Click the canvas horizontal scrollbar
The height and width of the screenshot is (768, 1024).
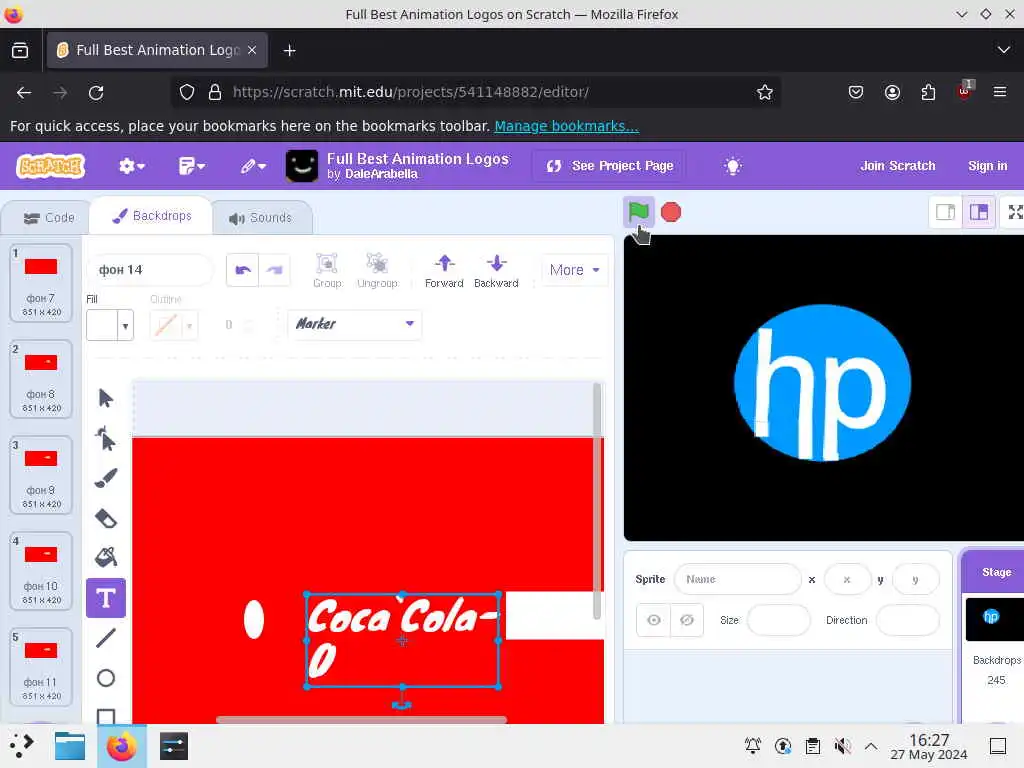(361, 720)
